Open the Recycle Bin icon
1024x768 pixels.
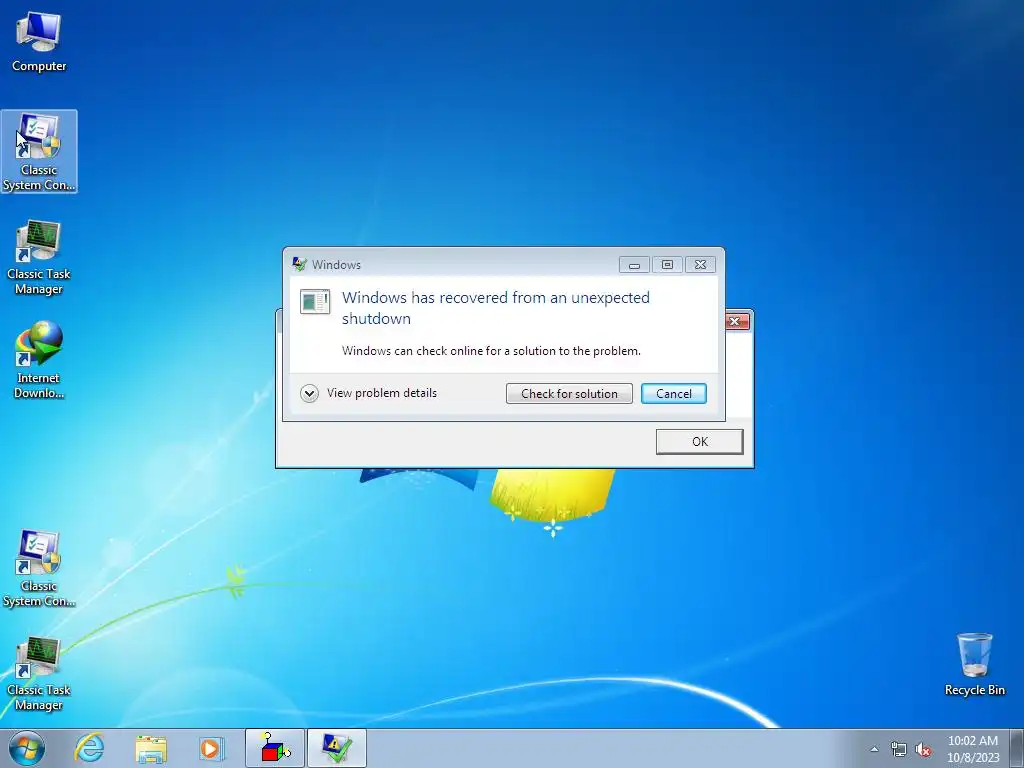[974, 664]
